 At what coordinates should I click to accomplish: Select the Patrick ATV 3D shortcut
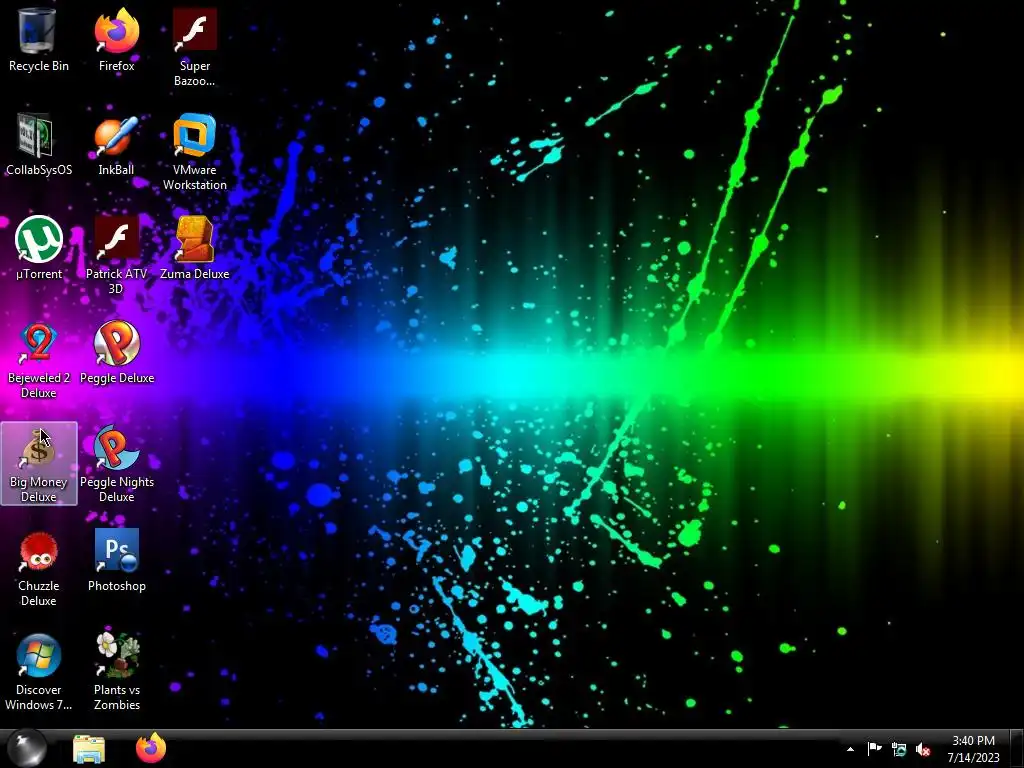pos(116,255)
